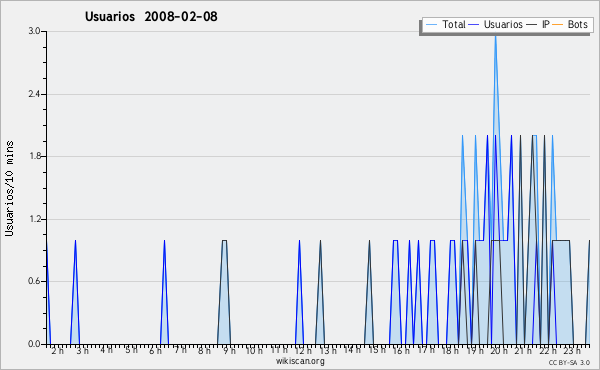
Task: Click the '3 h' x-axis label
Action: pos(82,351)
